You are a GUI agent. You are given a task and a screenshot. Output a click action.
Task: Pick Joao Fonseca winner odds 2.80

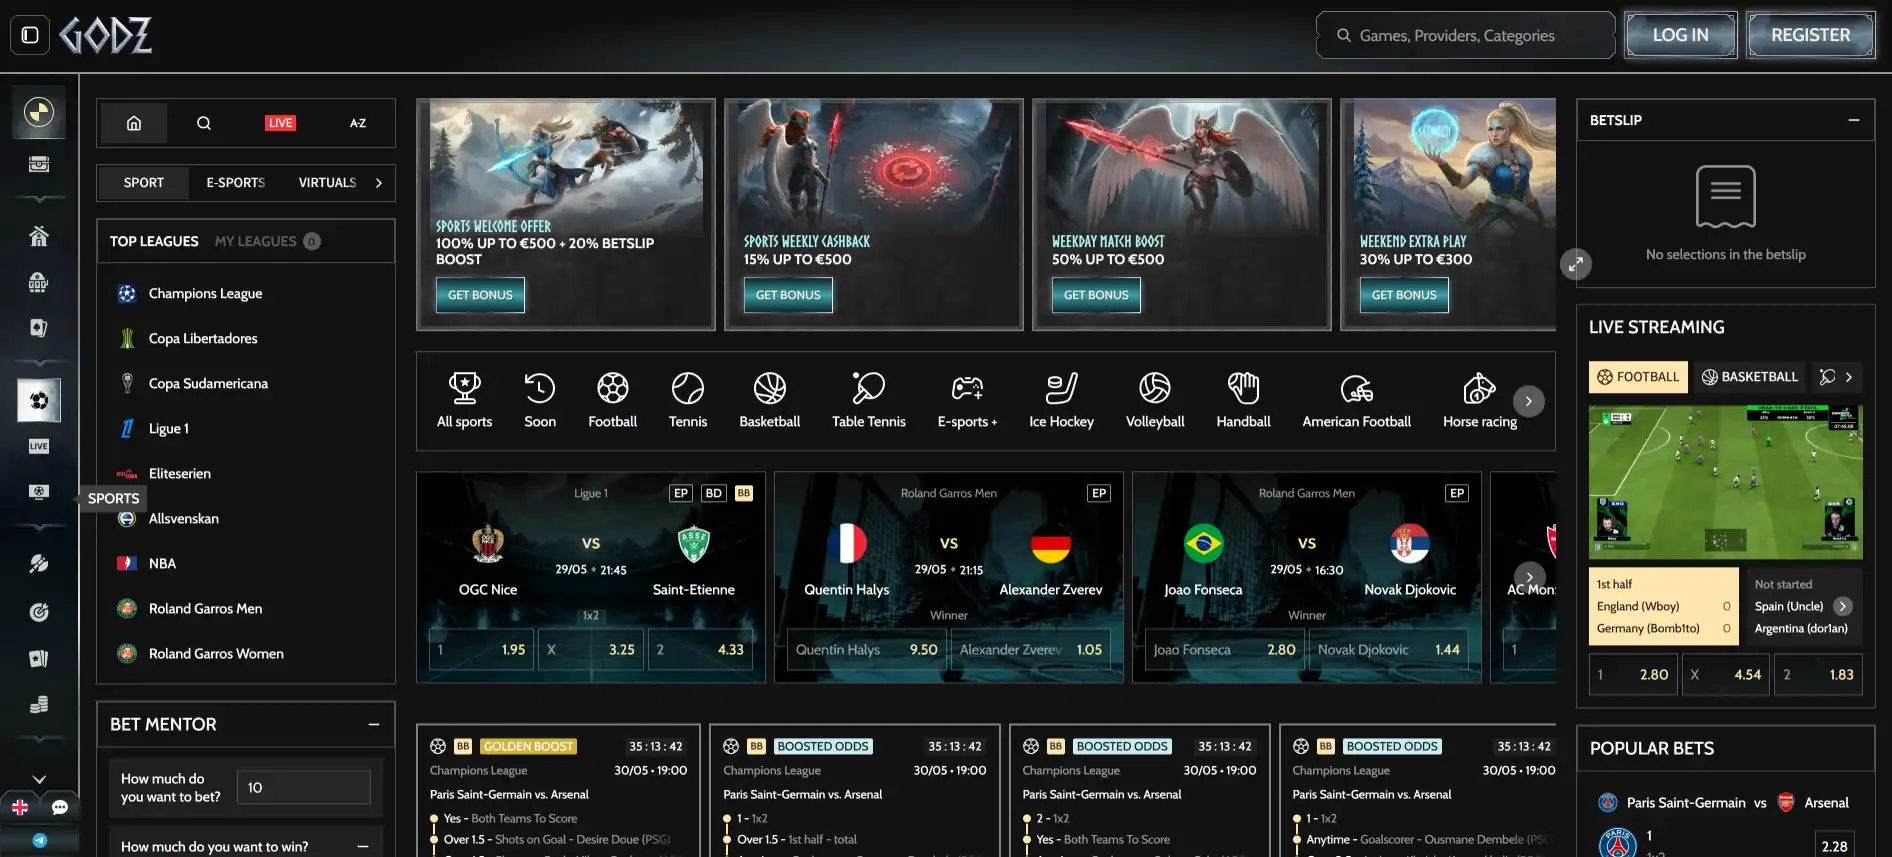[1224, 650]
